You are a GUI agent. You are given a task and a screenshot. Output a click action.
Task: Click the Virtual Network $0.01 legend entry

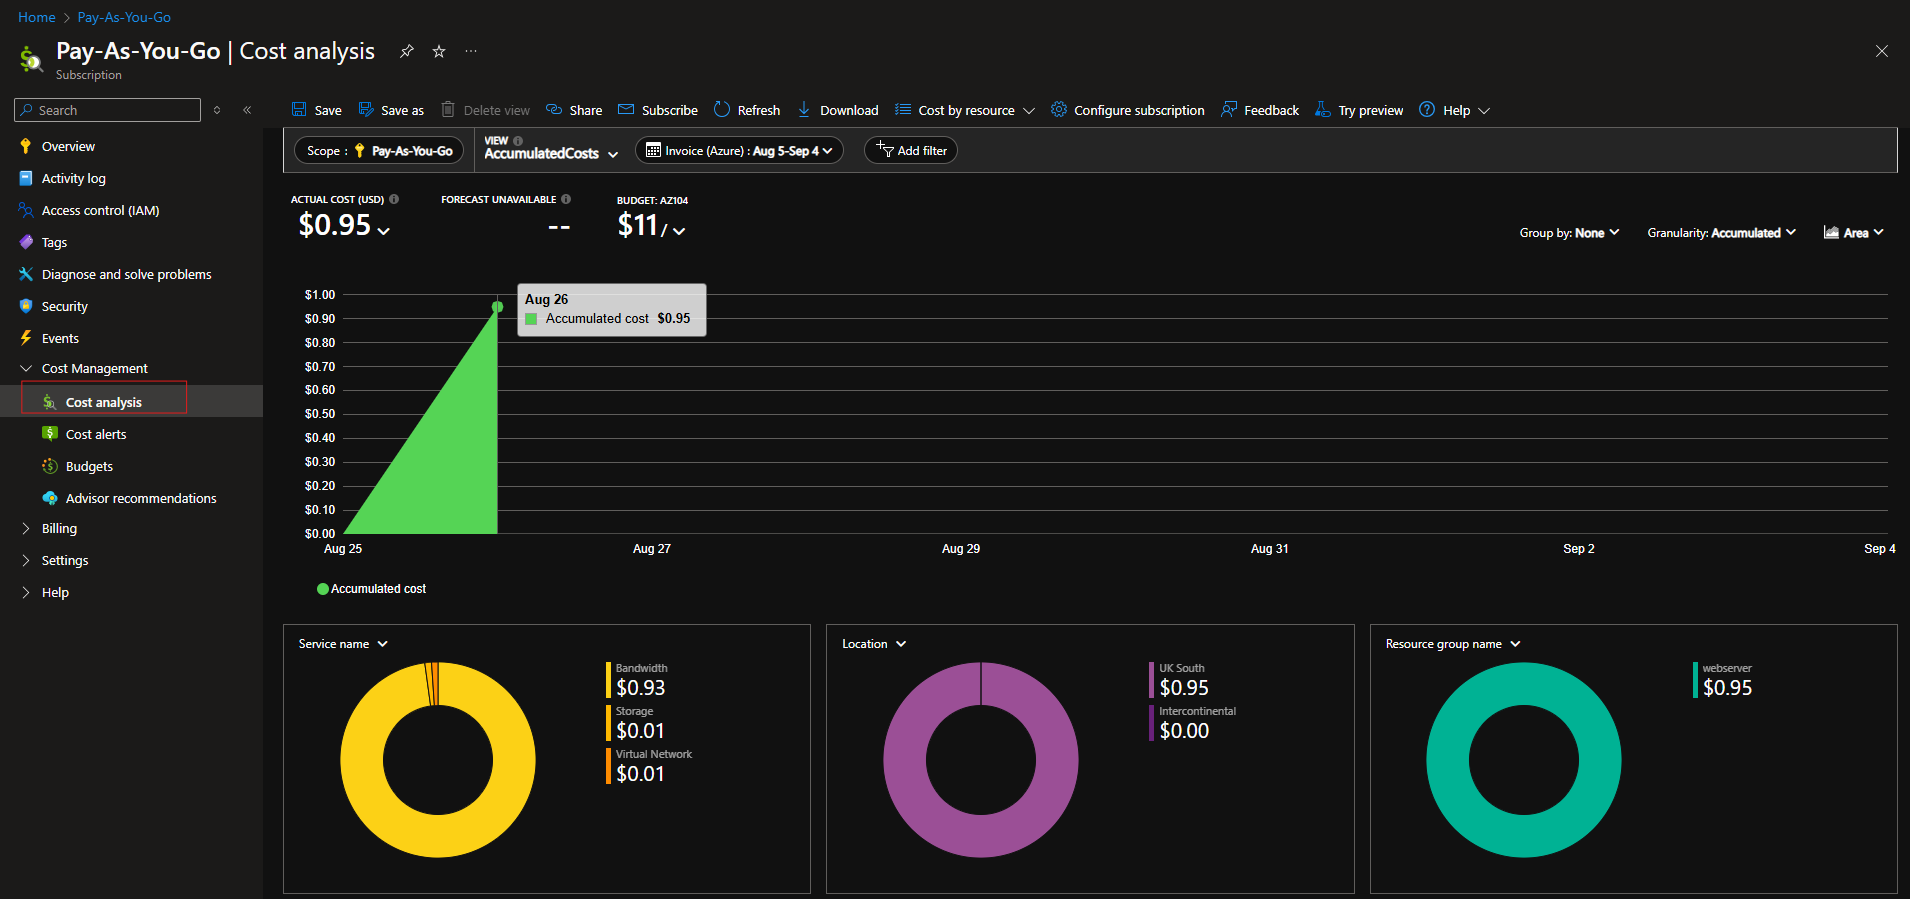649,766
